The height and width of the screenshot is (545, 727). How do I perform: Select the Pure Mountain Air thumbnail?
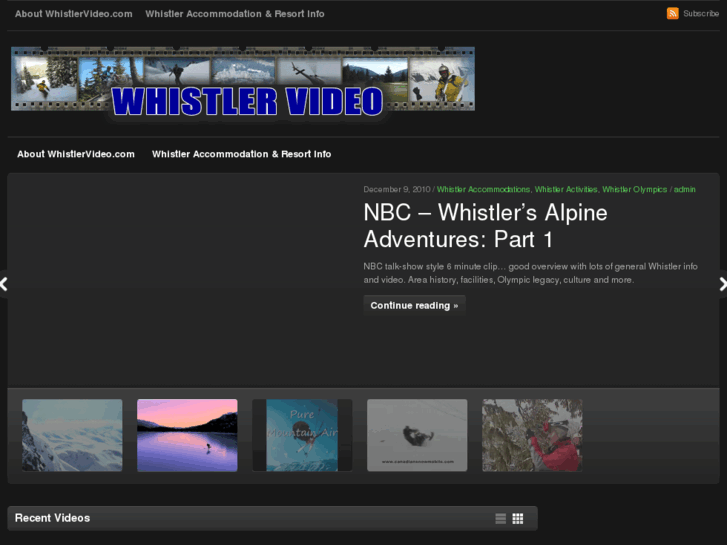tap(302, 435)
